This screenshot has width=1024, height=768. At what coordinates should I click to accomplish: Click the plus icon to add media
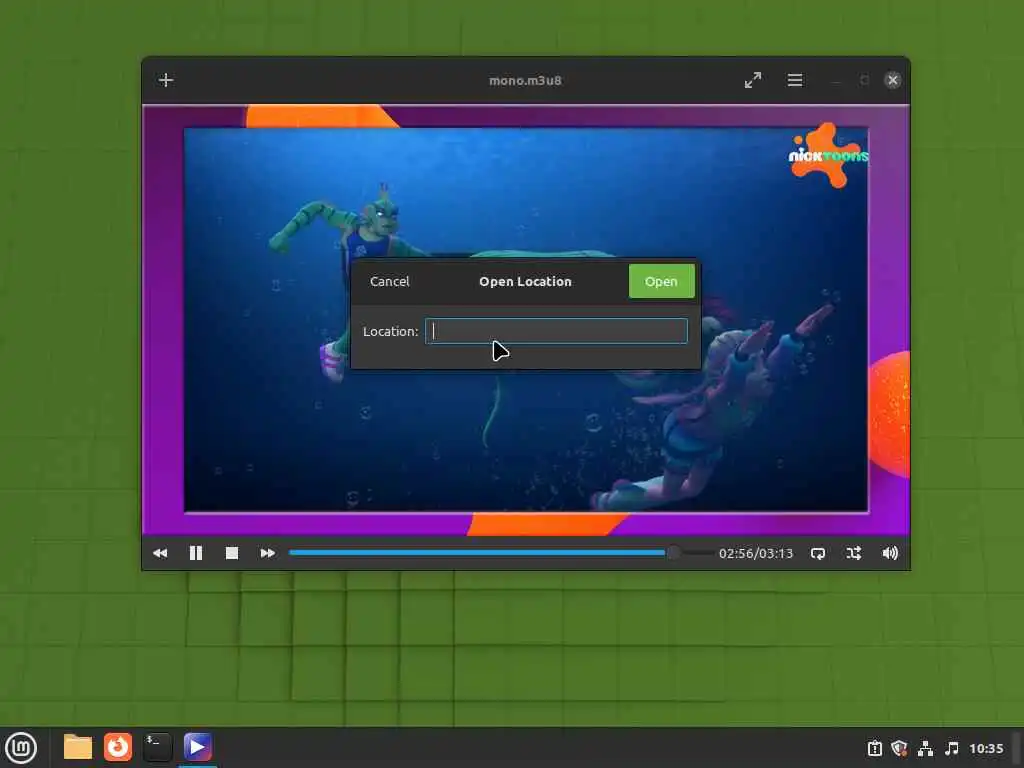166,80
